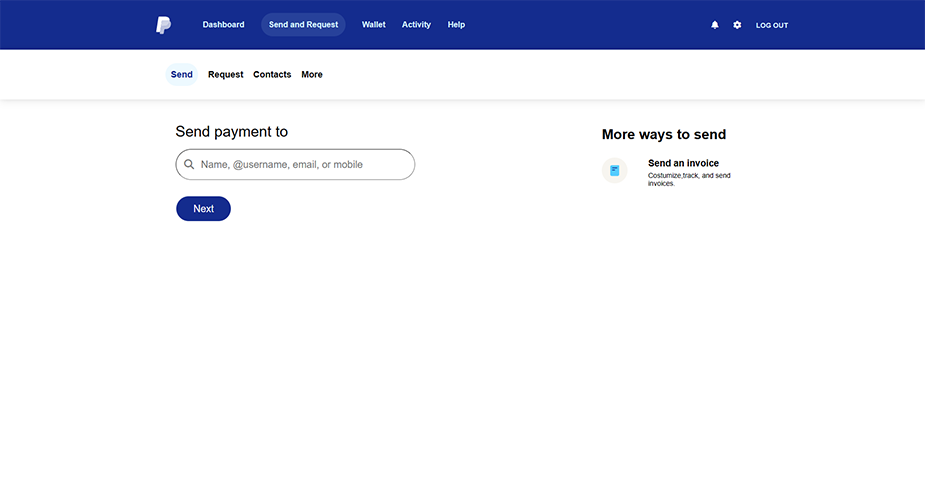
Task: Log out of the account
Action: pos(772,25)
